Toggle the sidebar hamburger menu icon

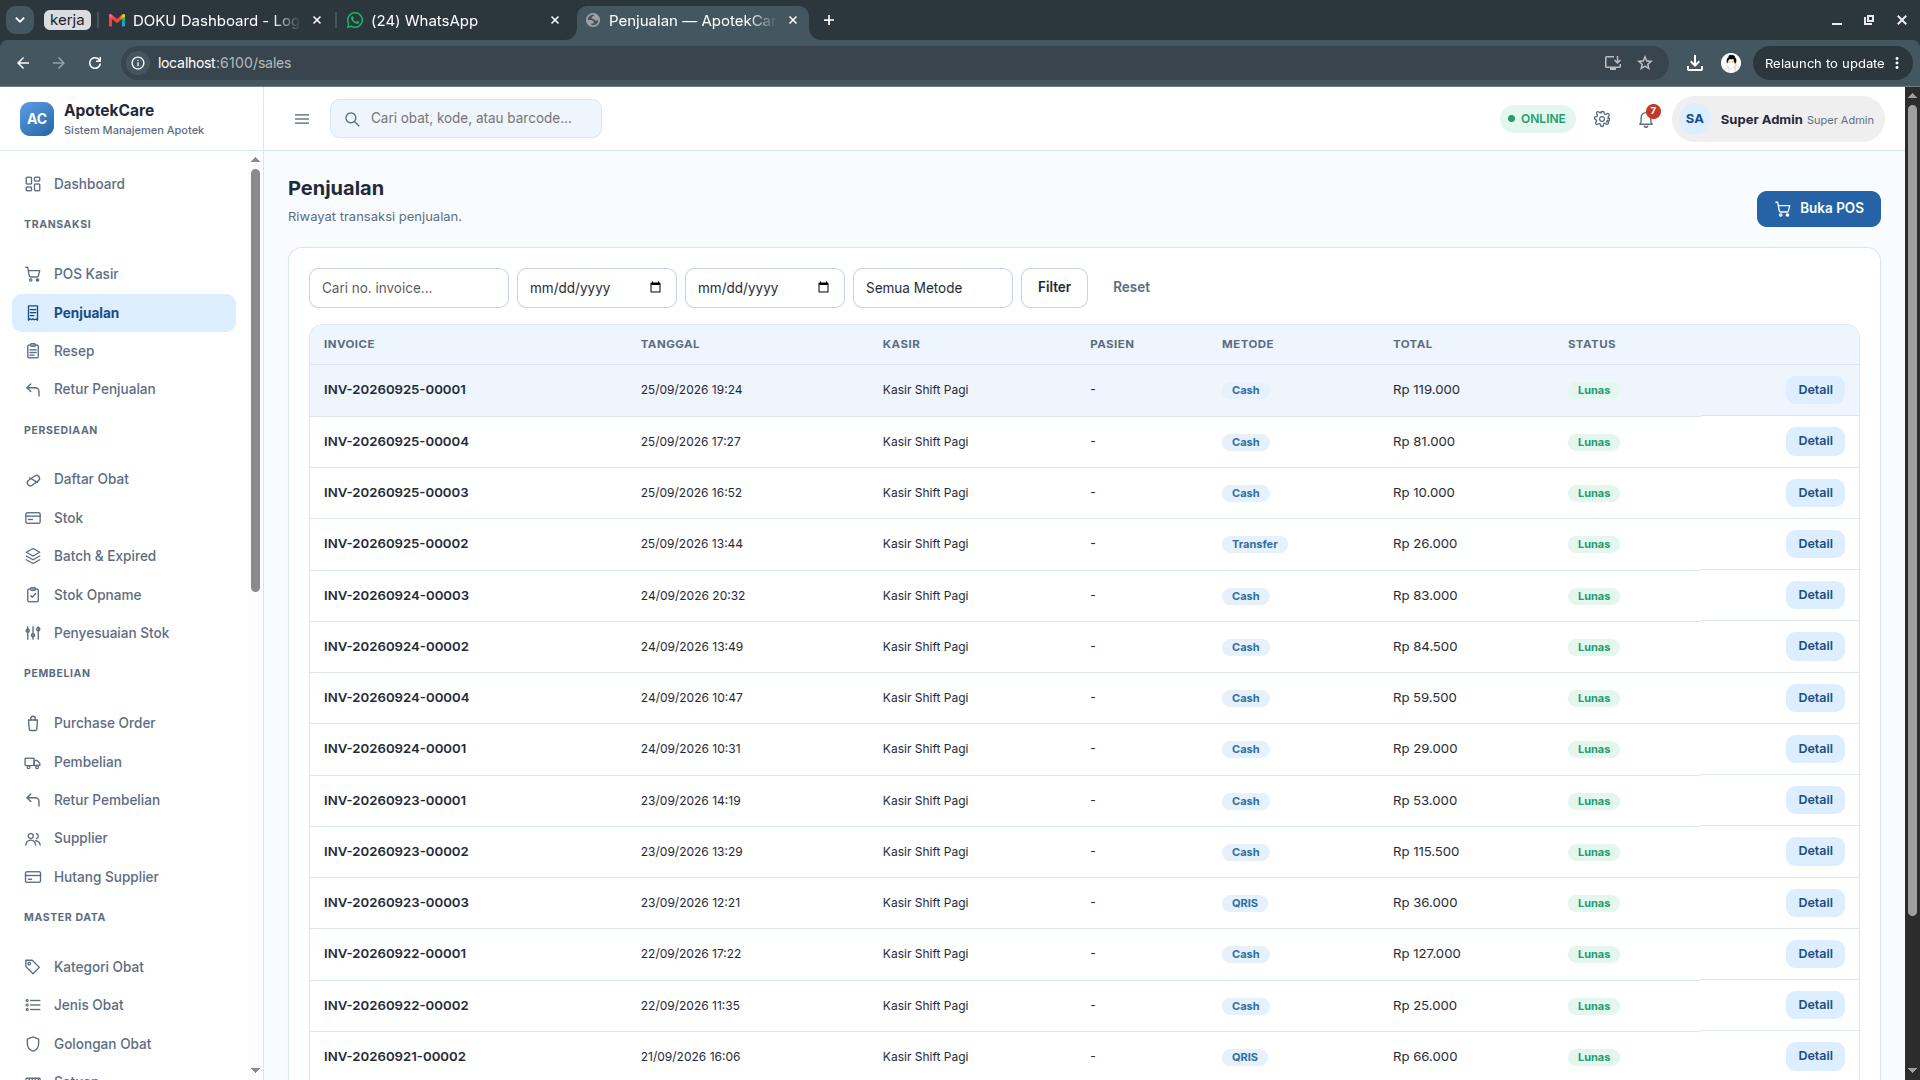302,119
